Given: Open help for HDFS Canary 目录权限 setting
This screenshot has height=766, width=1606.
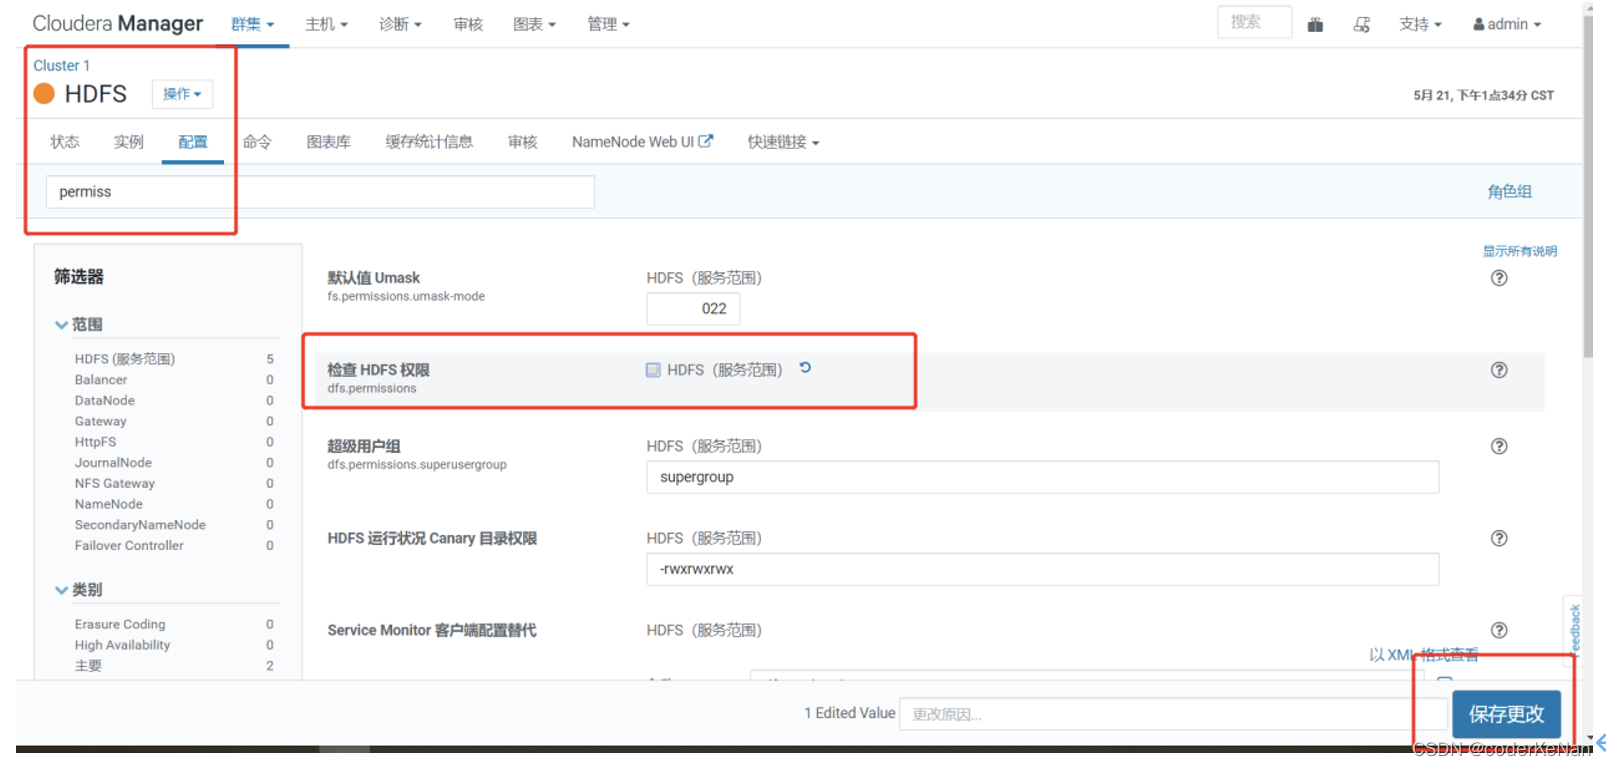Looking at the screenshot, I should pos(1499,538).
